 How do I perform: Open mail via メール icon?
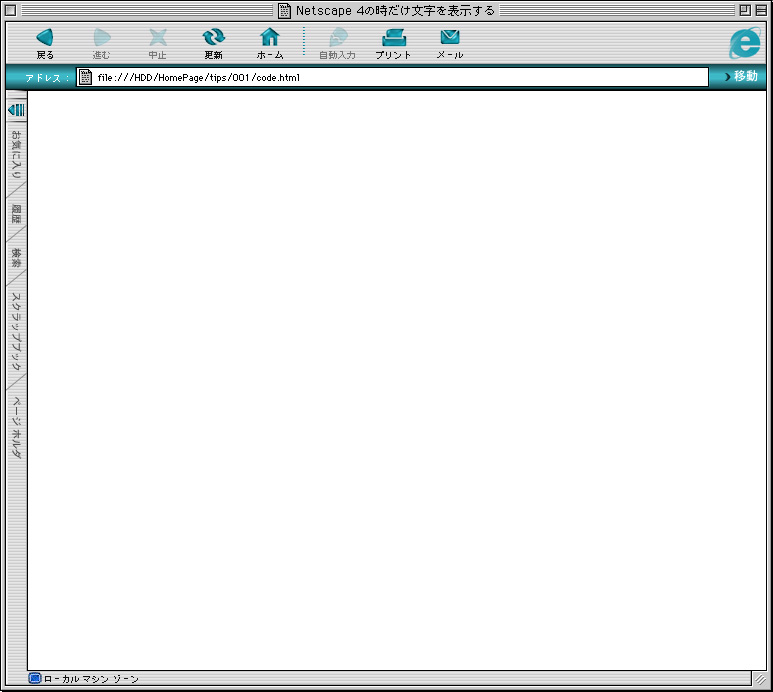pyautogui.click(x=450, y=37)
